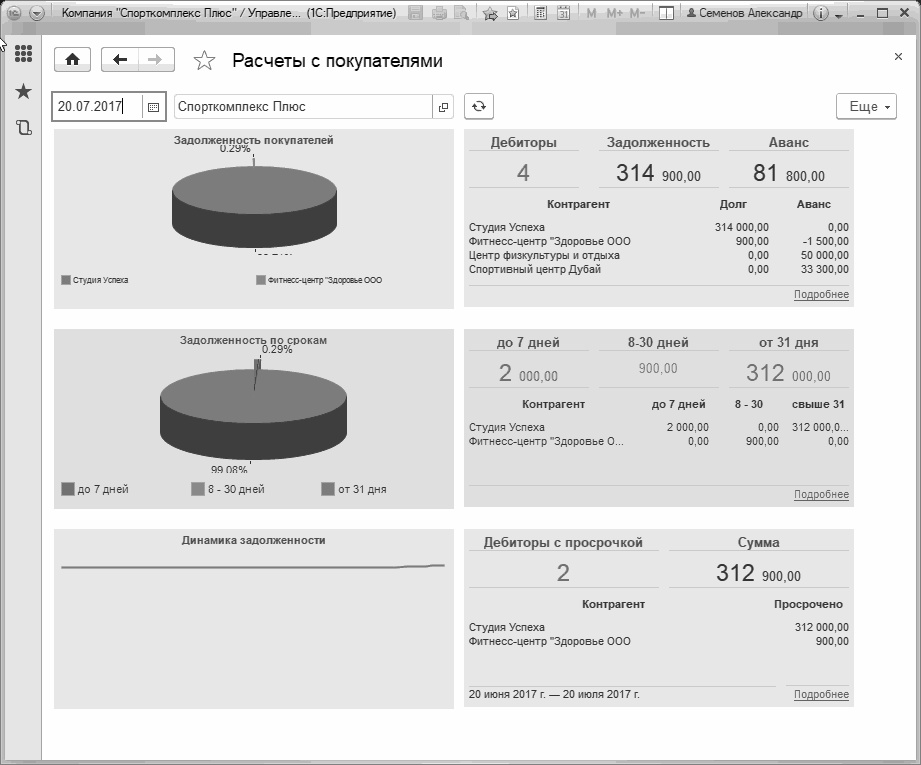
Task: Open the sections grid menu icon
Action: 23,53
